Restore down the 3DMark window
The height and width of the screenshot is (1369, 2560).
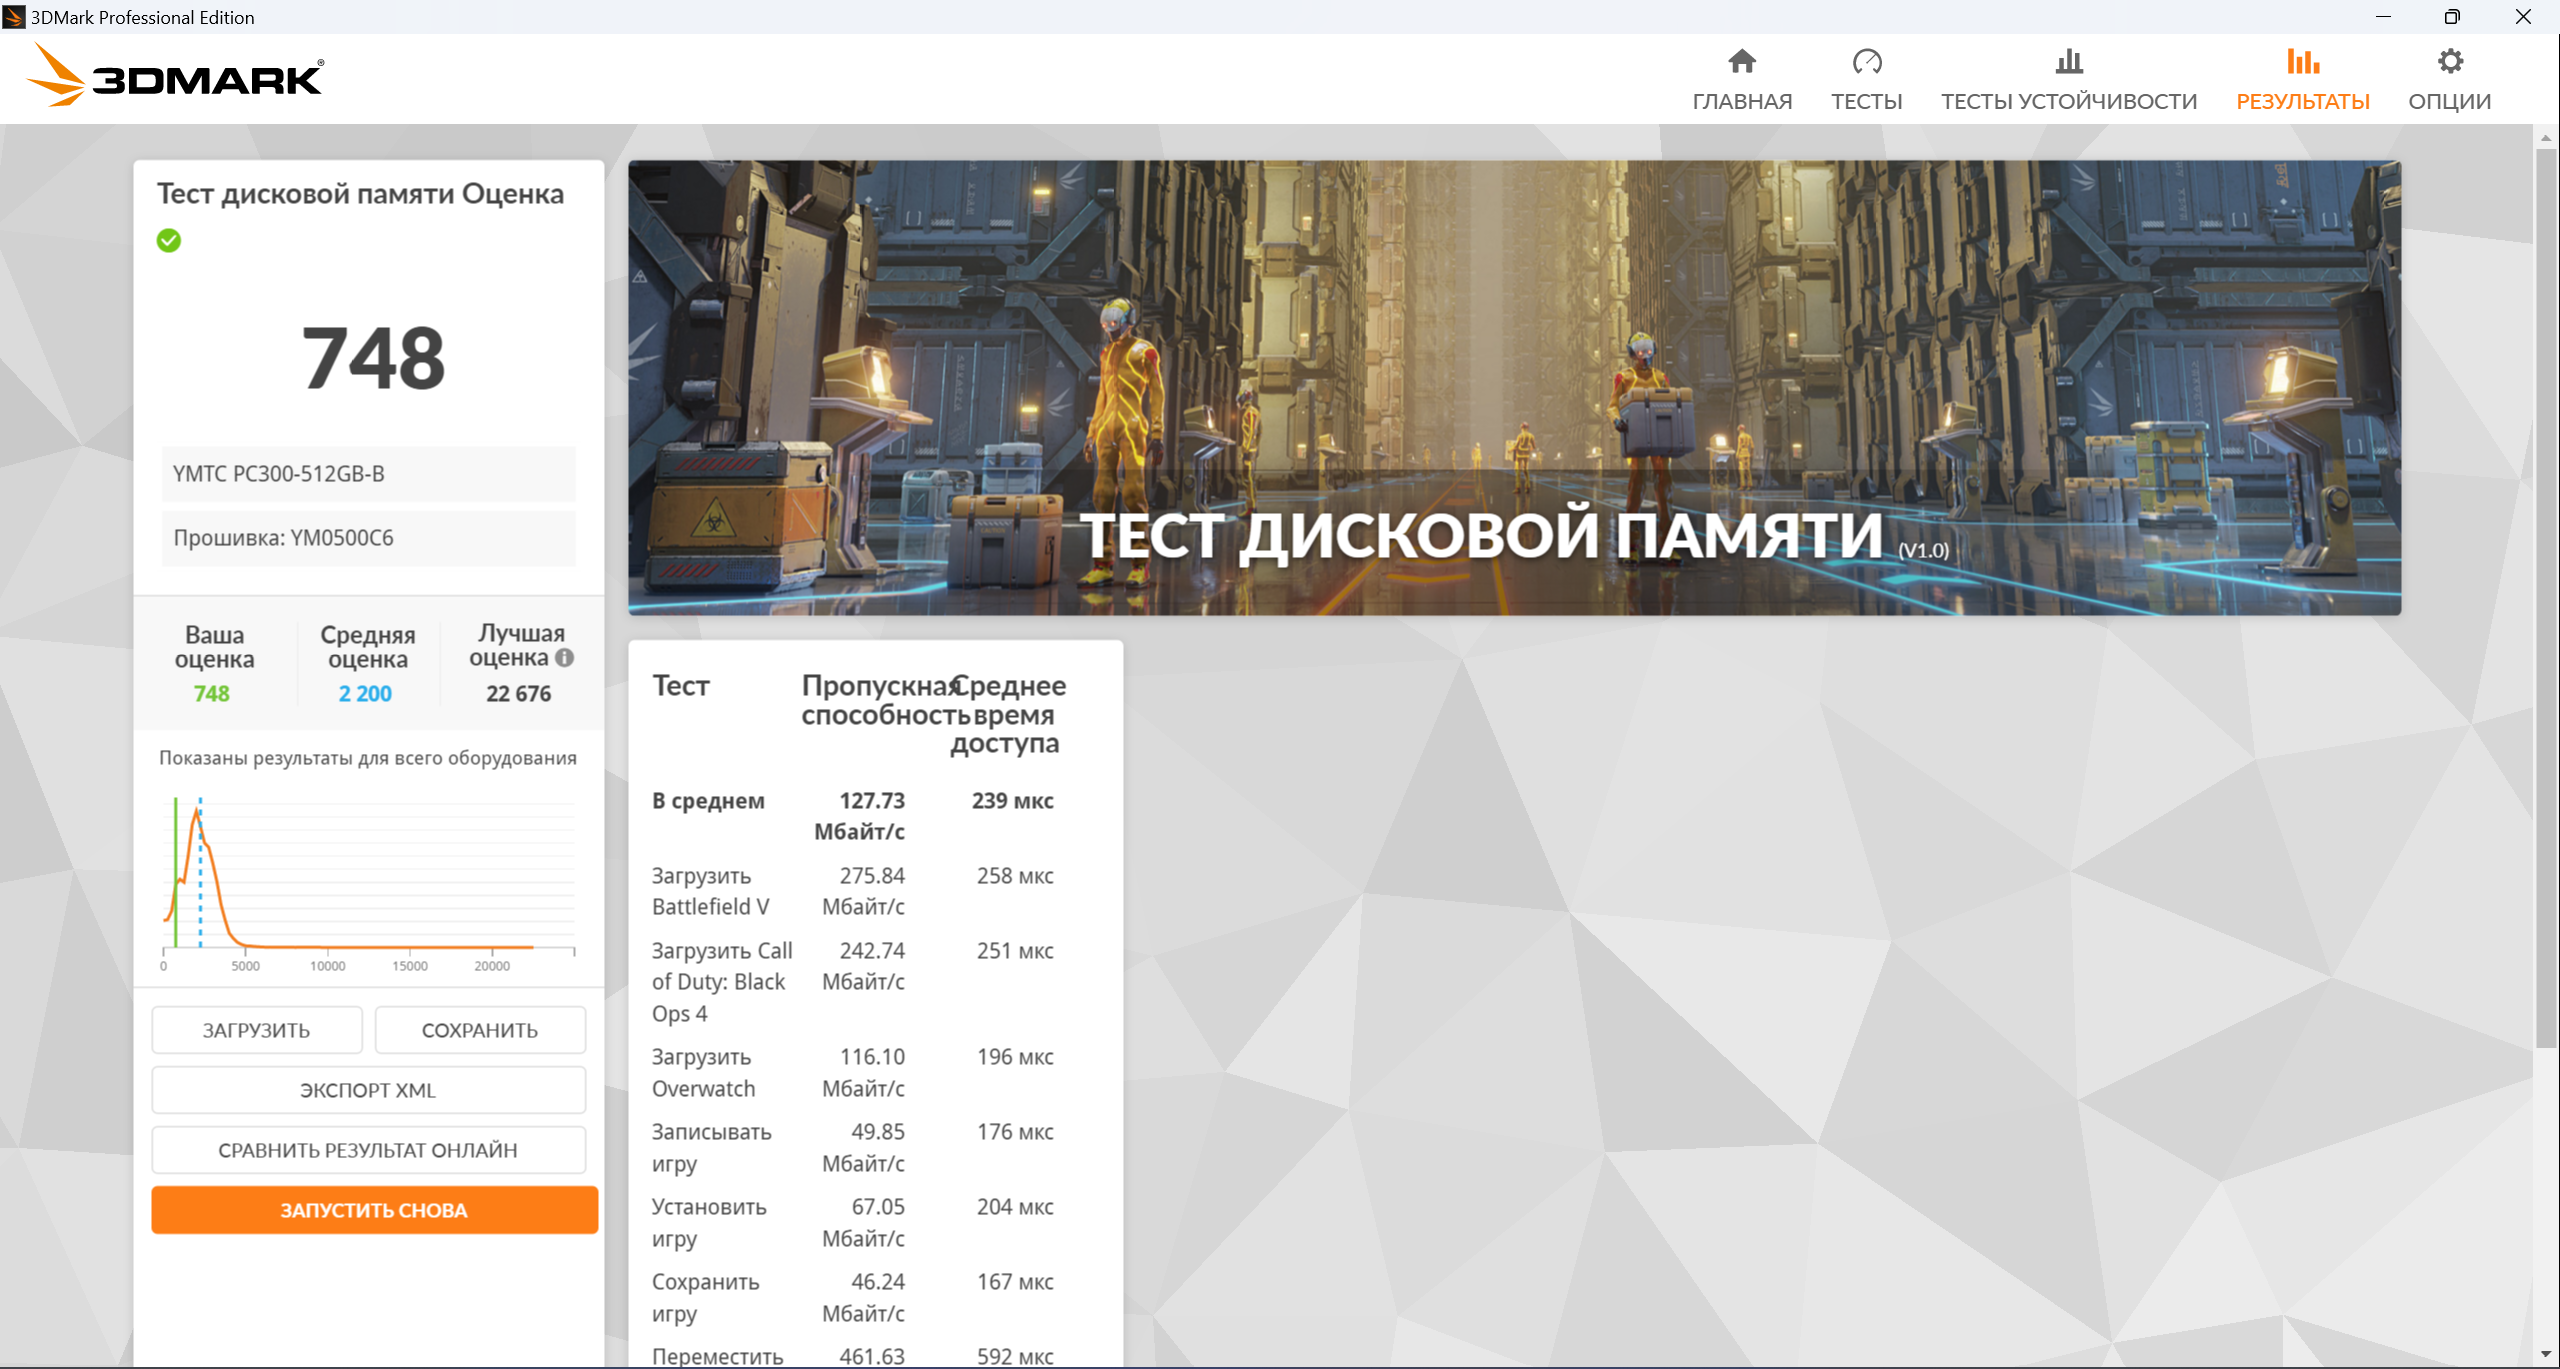(2452, 17)
